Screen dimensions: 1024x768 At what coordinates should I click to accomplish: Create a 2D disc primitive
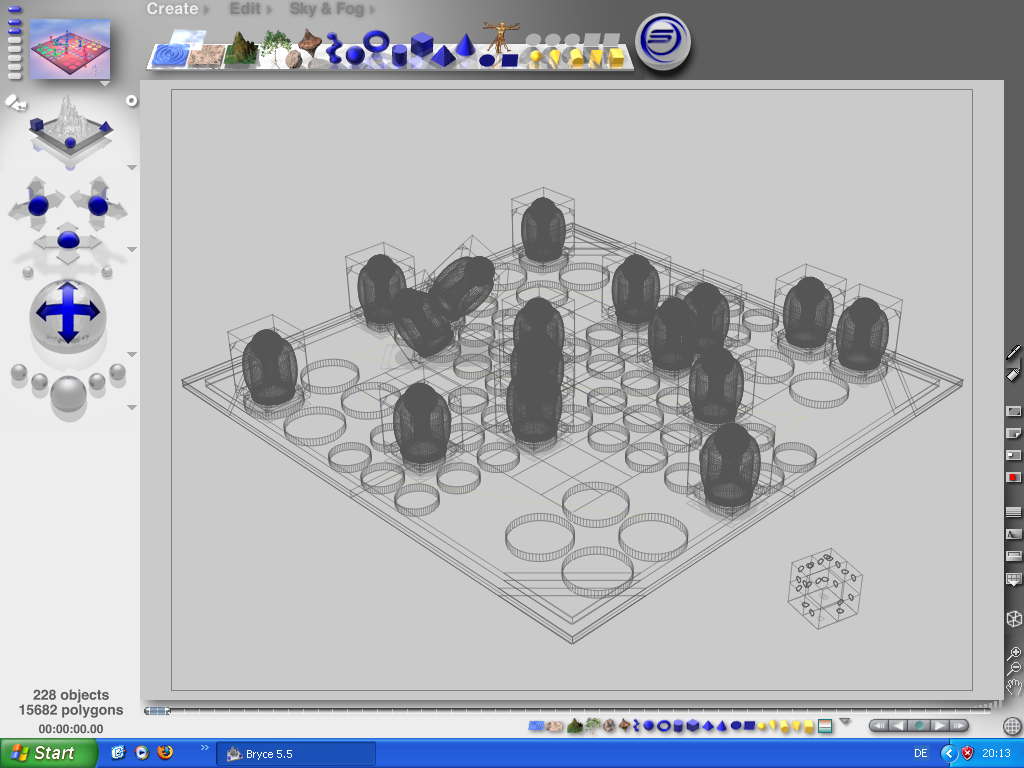pos(487,61)
